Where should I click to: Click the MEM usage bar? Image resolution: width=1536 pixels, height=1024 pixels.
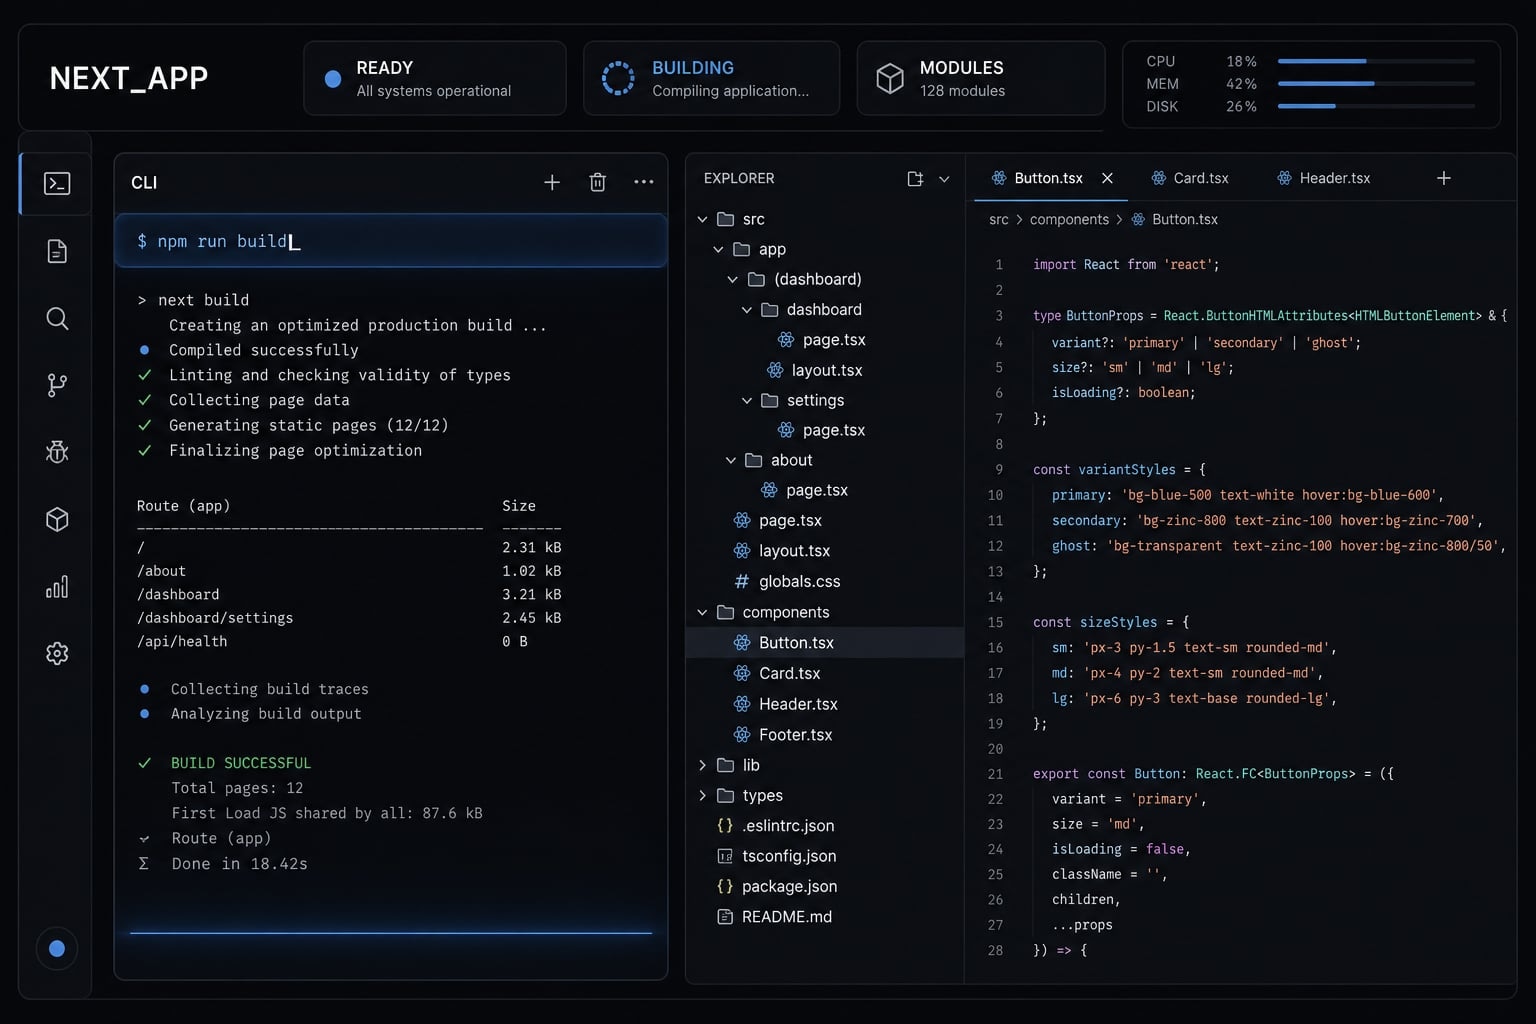[1376, 84]
